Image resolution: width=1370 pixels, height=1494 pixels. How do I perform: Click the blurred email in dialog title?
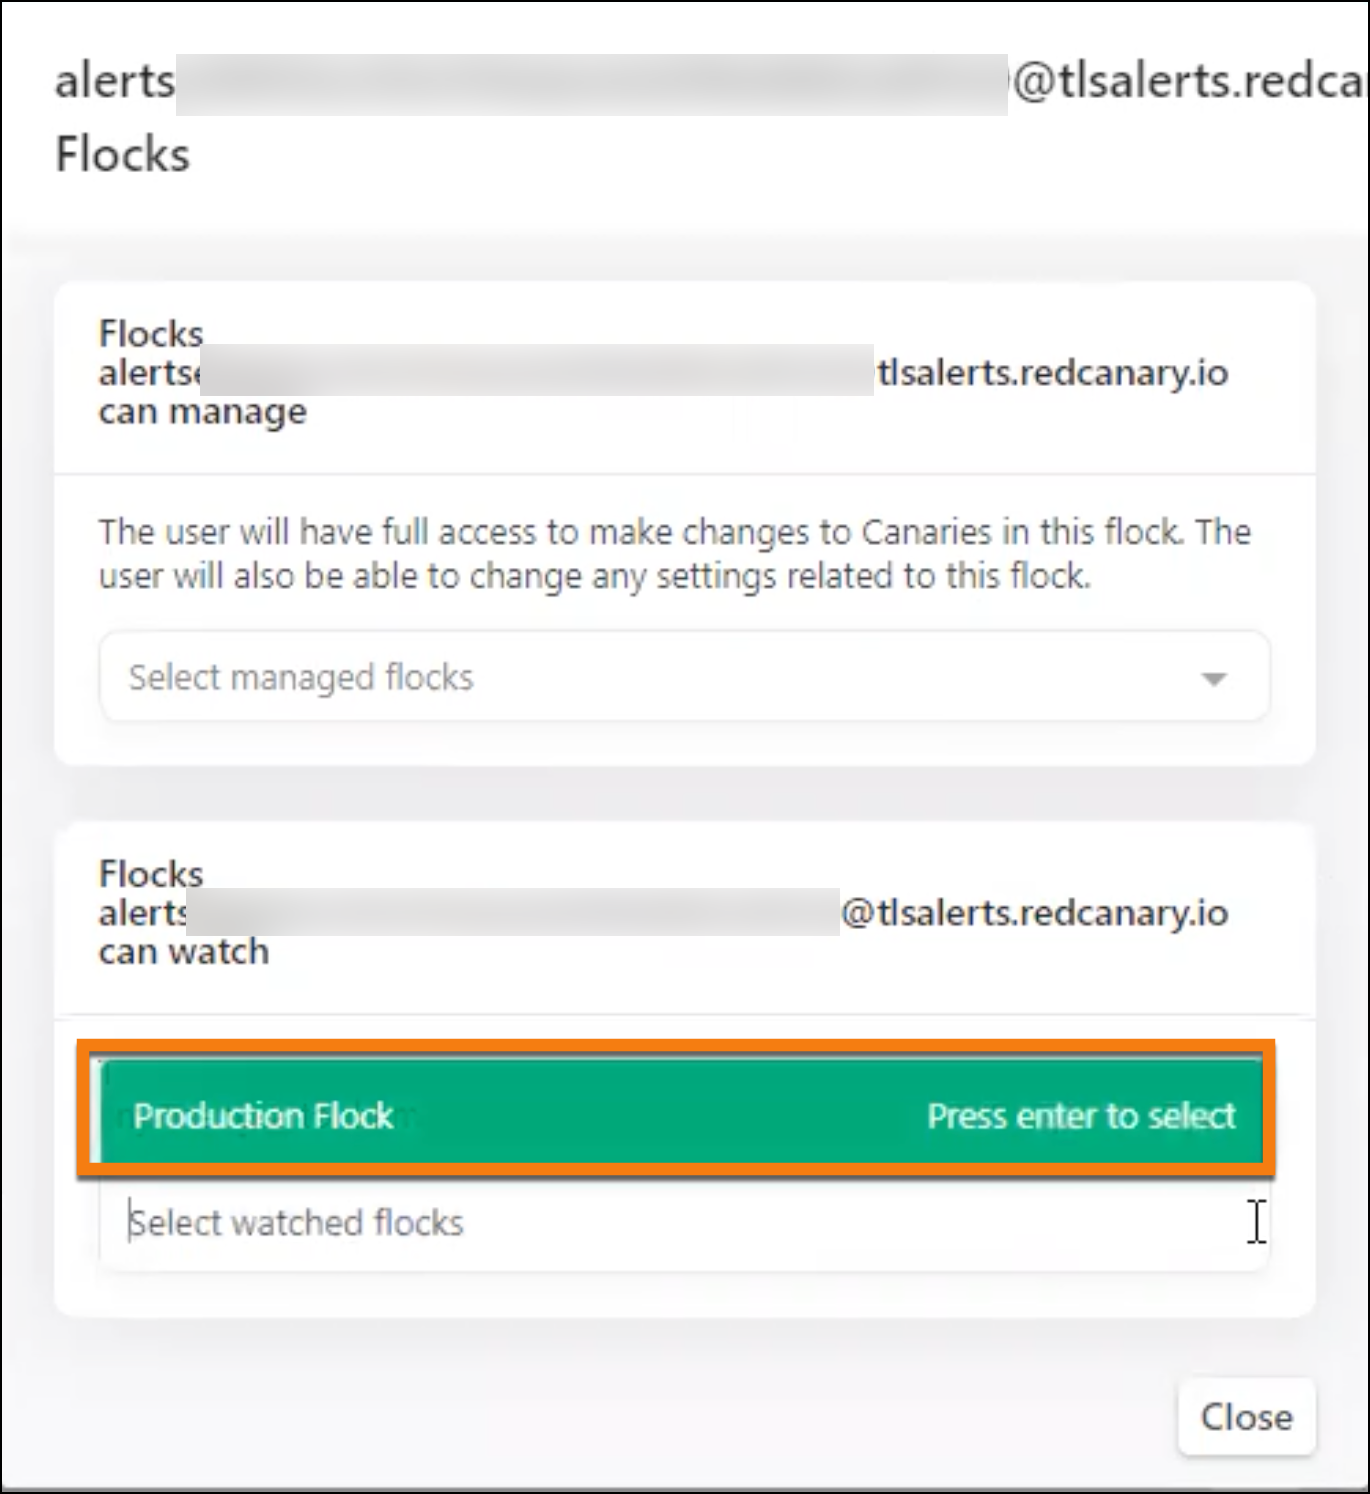[592, 85]
